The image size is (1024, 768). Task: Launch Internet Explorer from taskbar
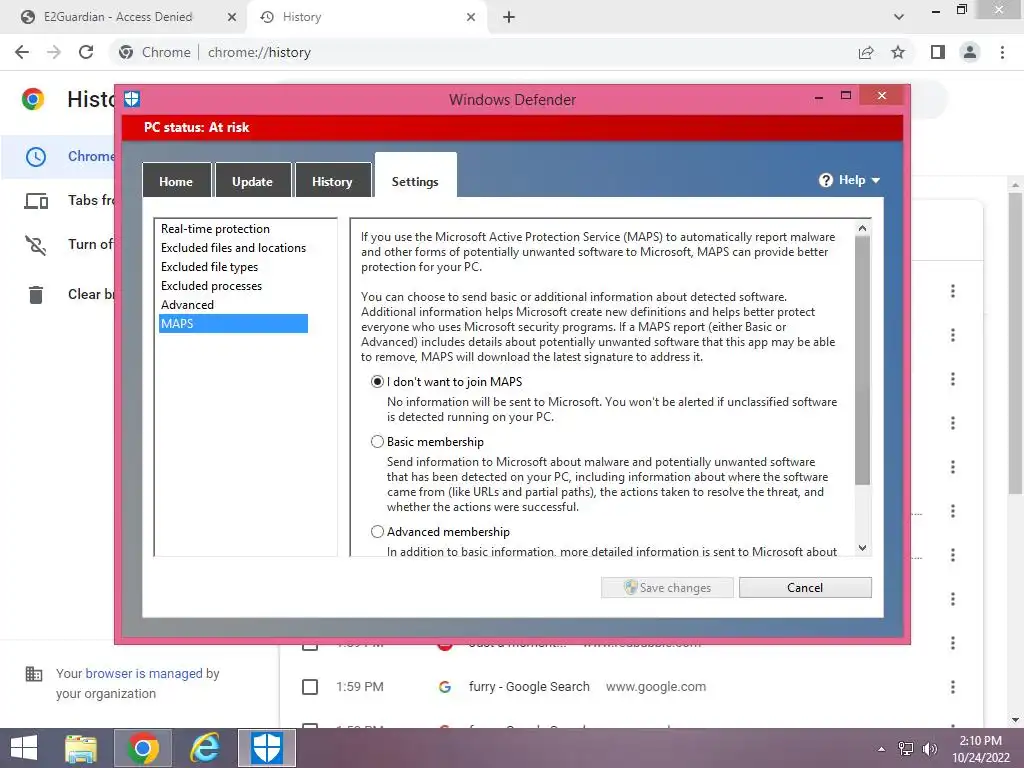click(x=204, y=748)
